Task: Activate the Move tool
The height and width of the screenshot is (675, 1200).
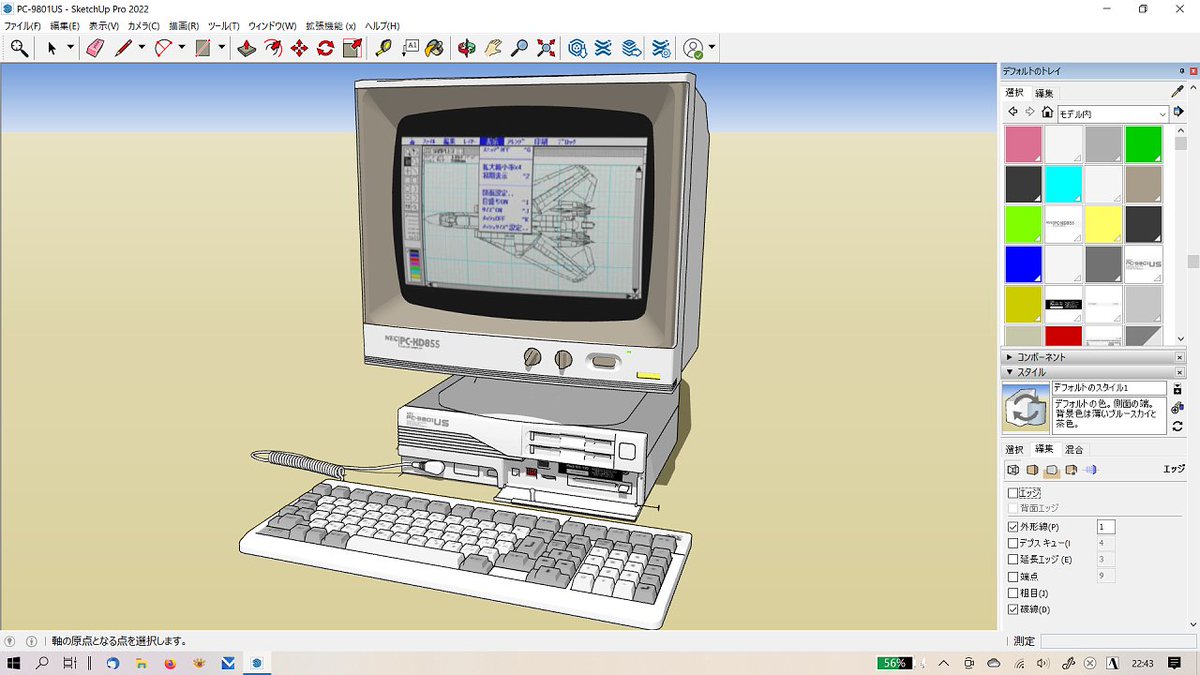Action: 299,47
